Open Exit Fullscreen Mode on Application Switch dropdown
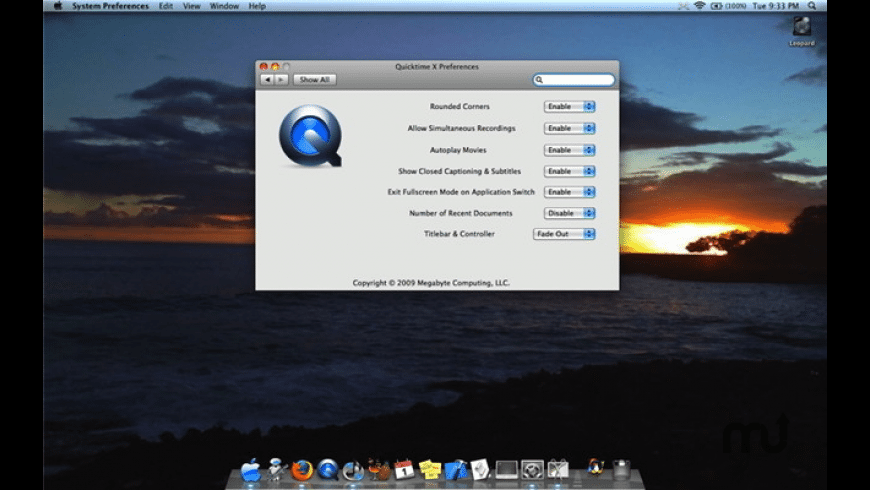The image size is (870, 490). pyautogui.click(x=569, y=192)
